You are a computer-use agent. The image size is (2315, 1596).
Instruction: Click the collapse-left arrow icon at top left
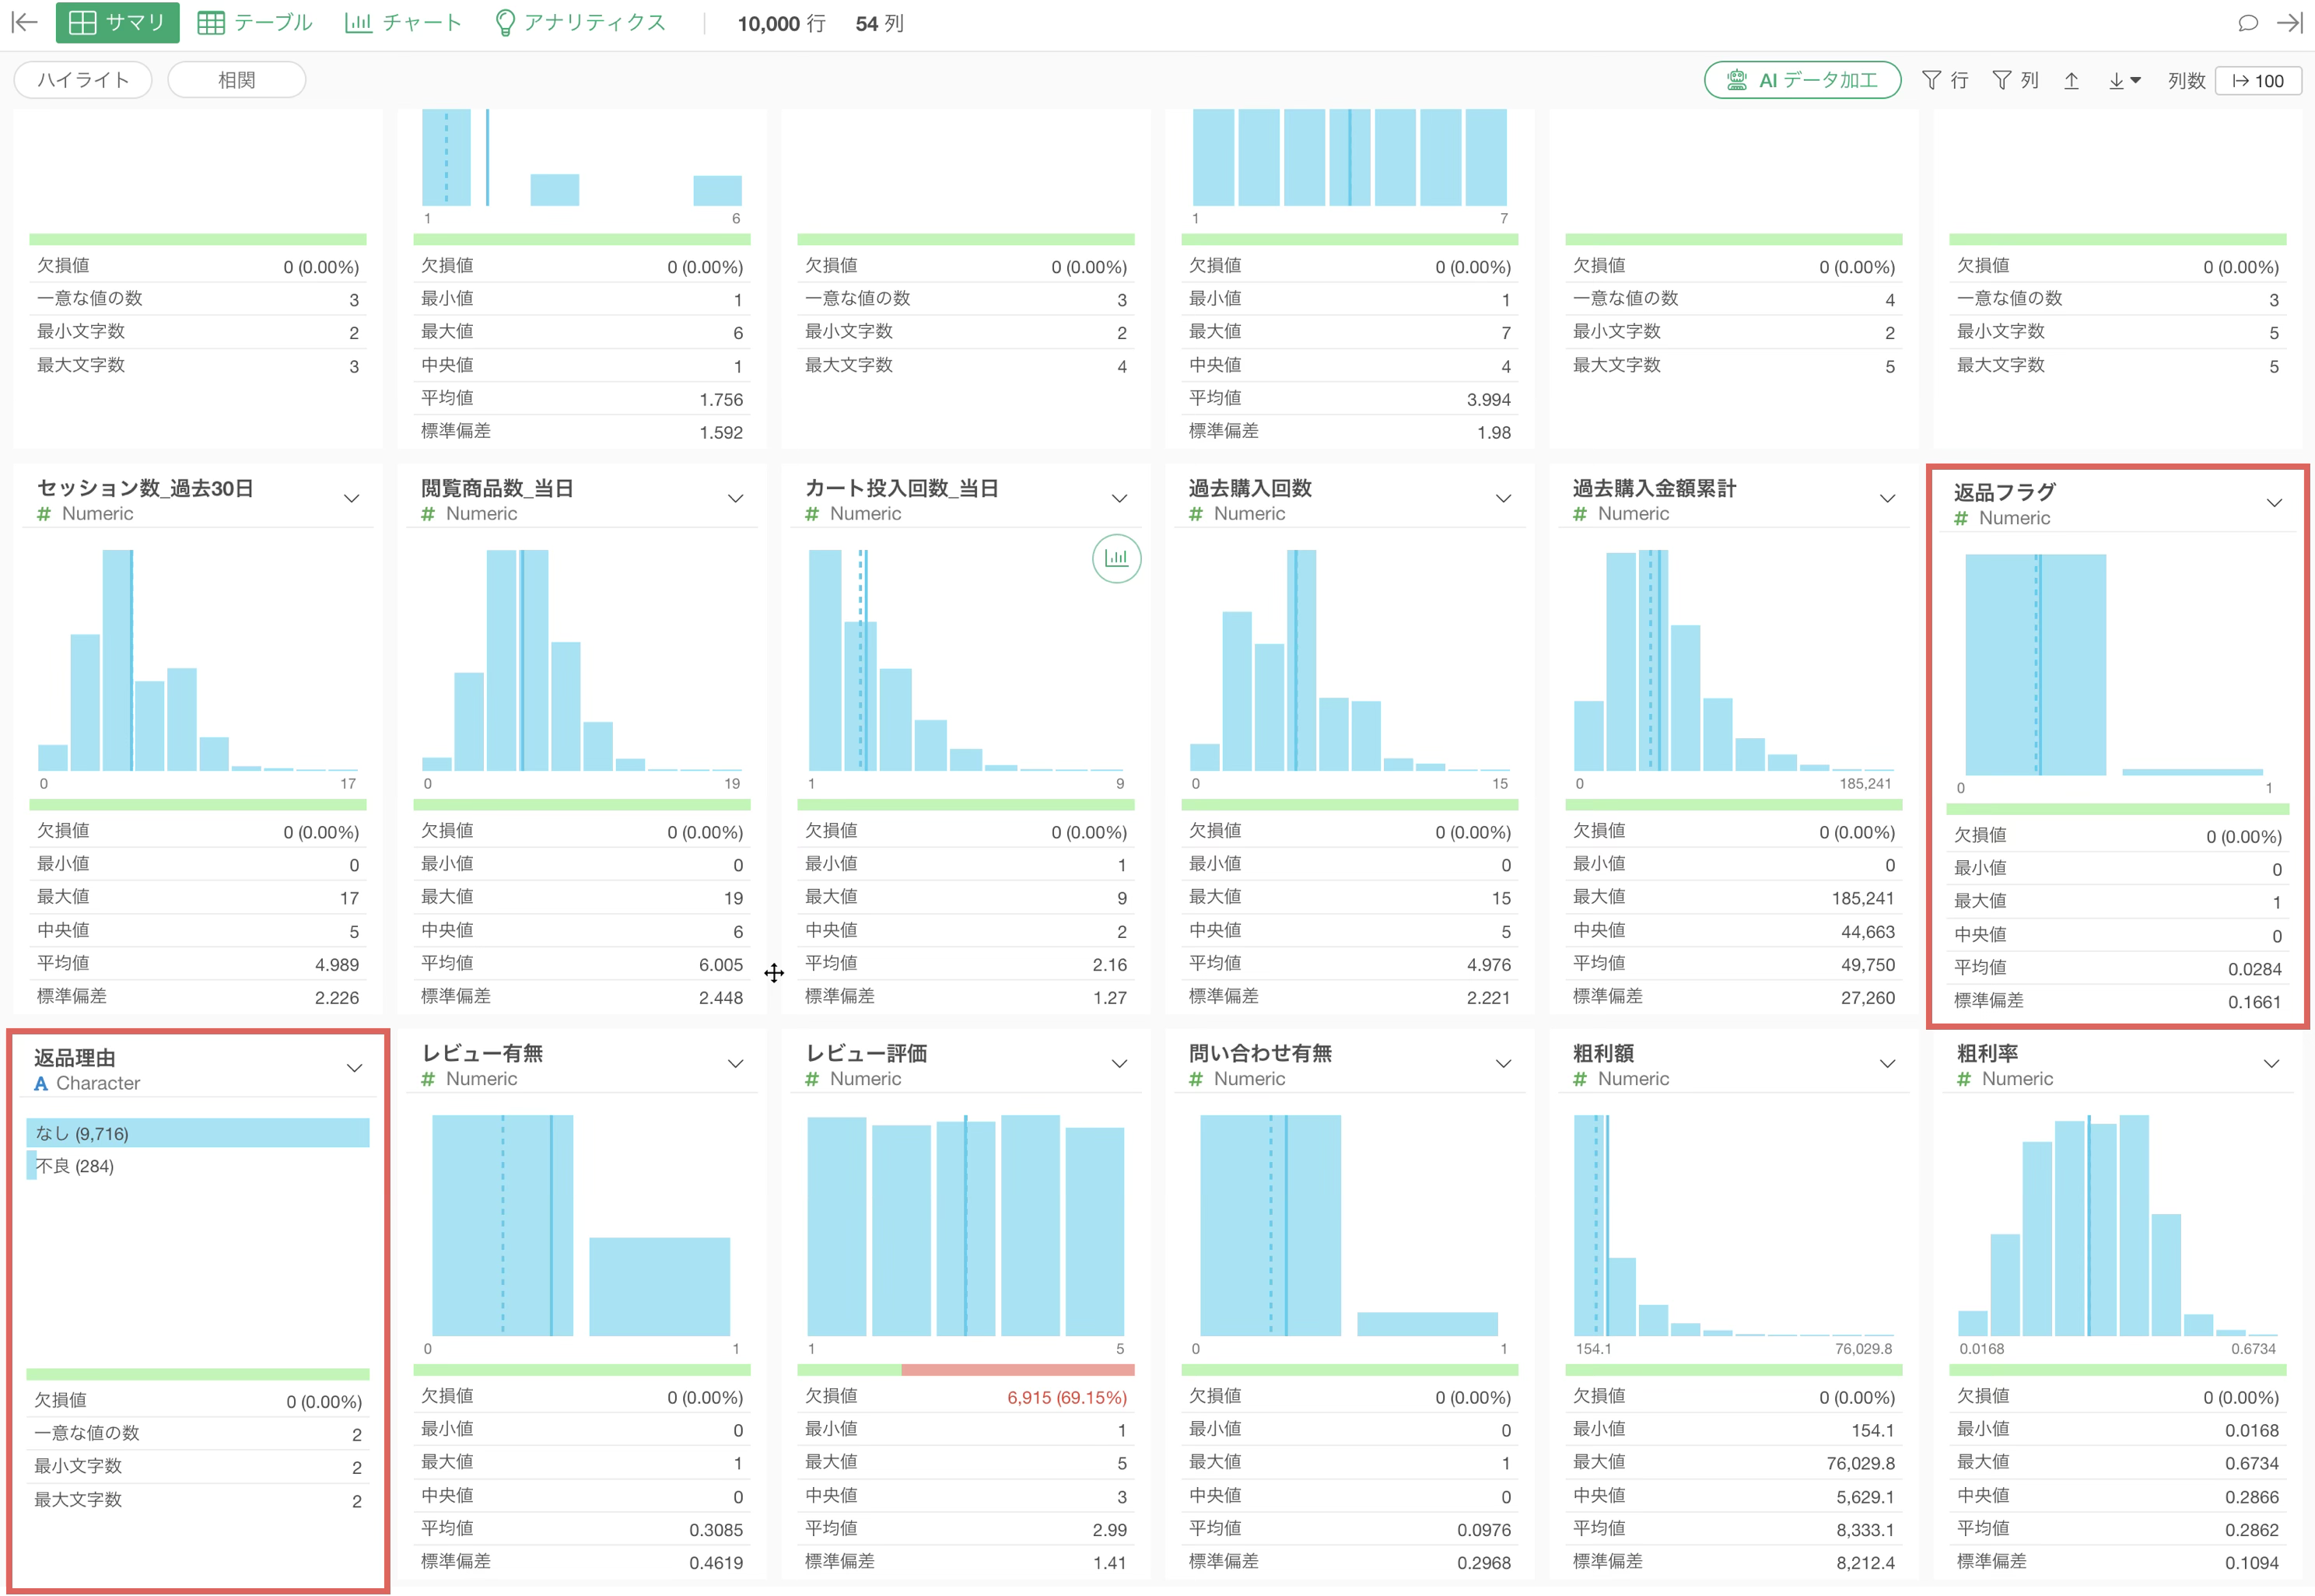(24, 22)
